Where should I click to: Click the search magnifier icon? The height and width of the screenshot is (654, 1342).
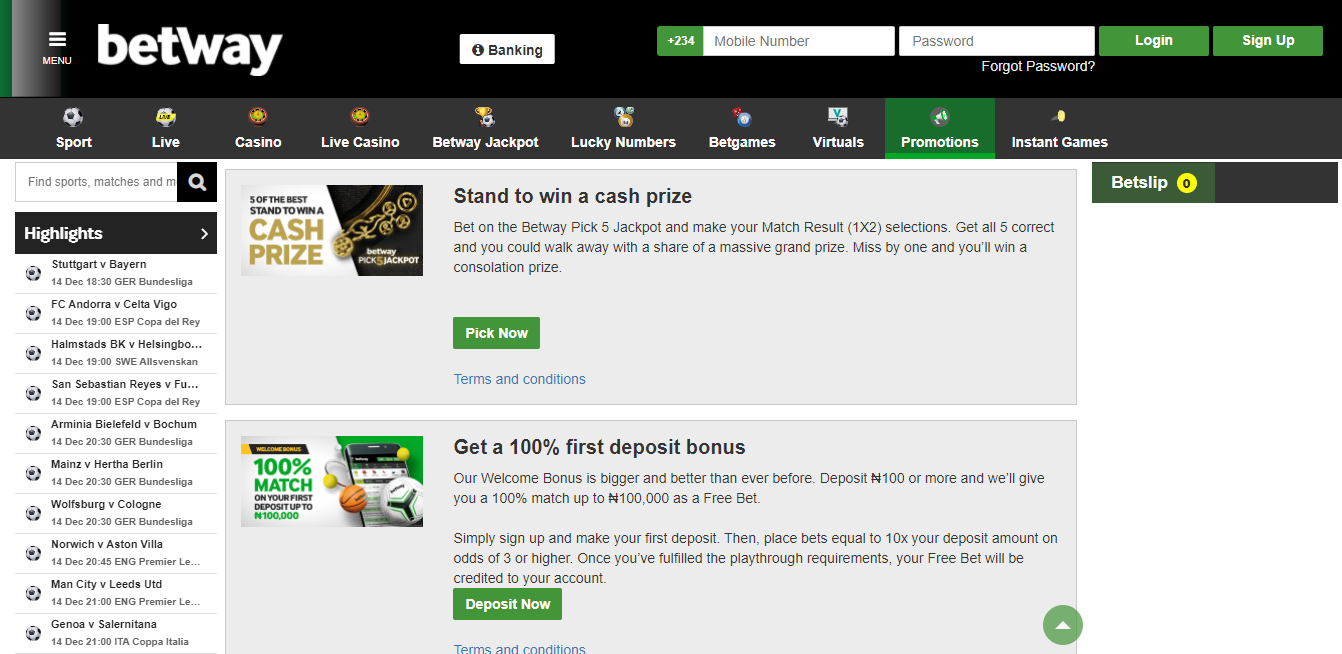click(197, 182)
